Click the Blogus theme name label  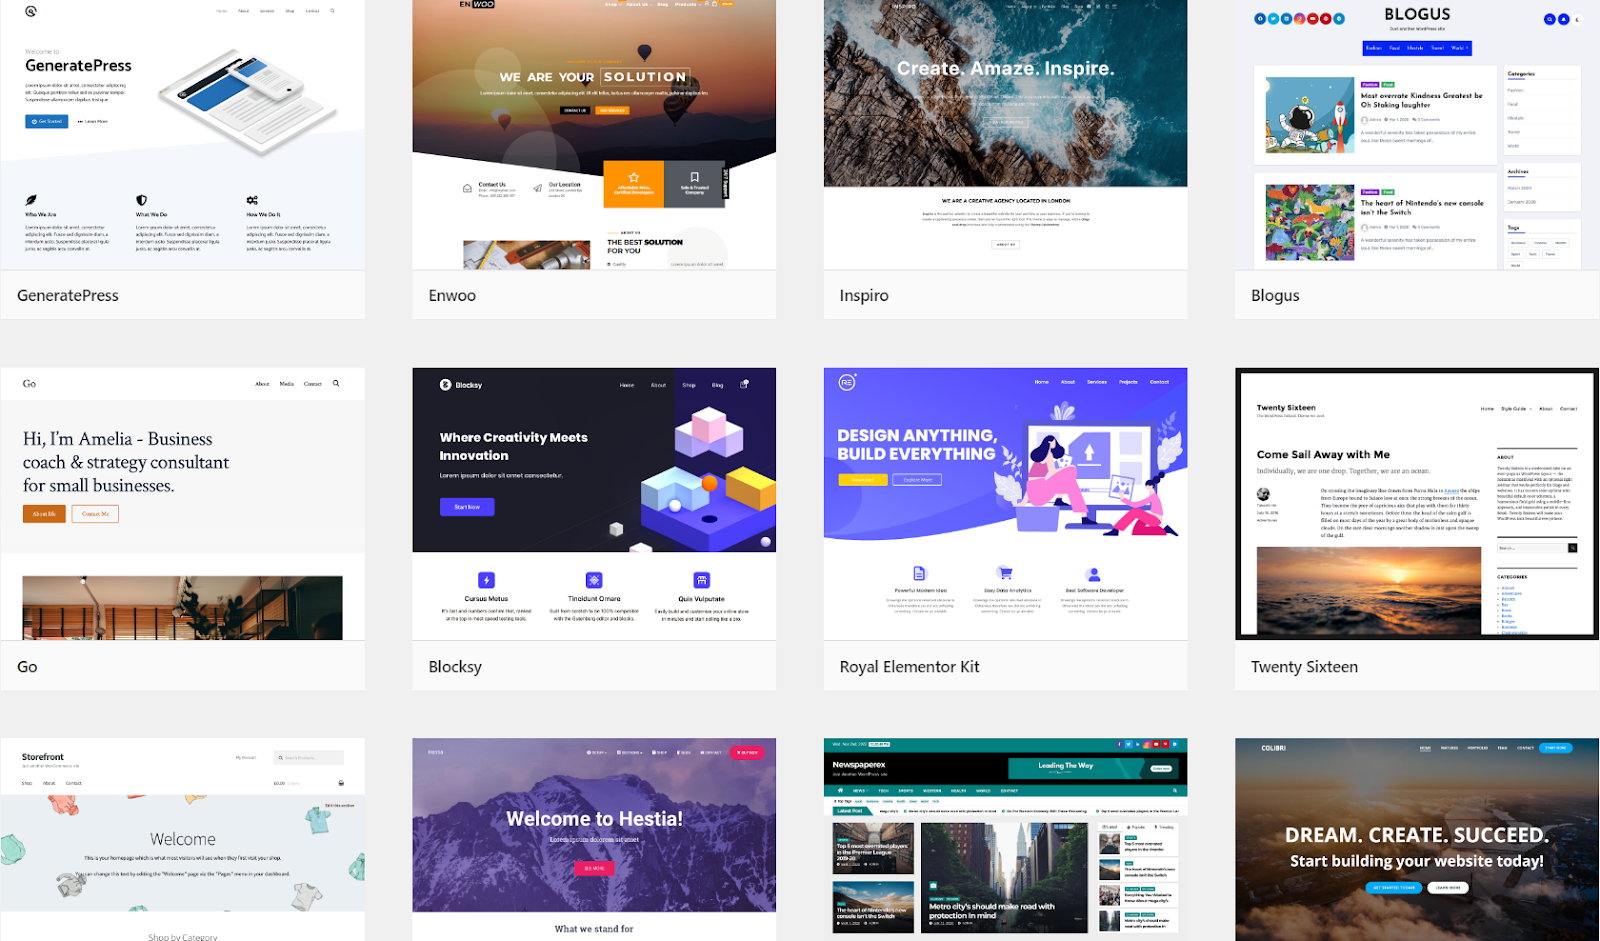(x=1275, y=295)
